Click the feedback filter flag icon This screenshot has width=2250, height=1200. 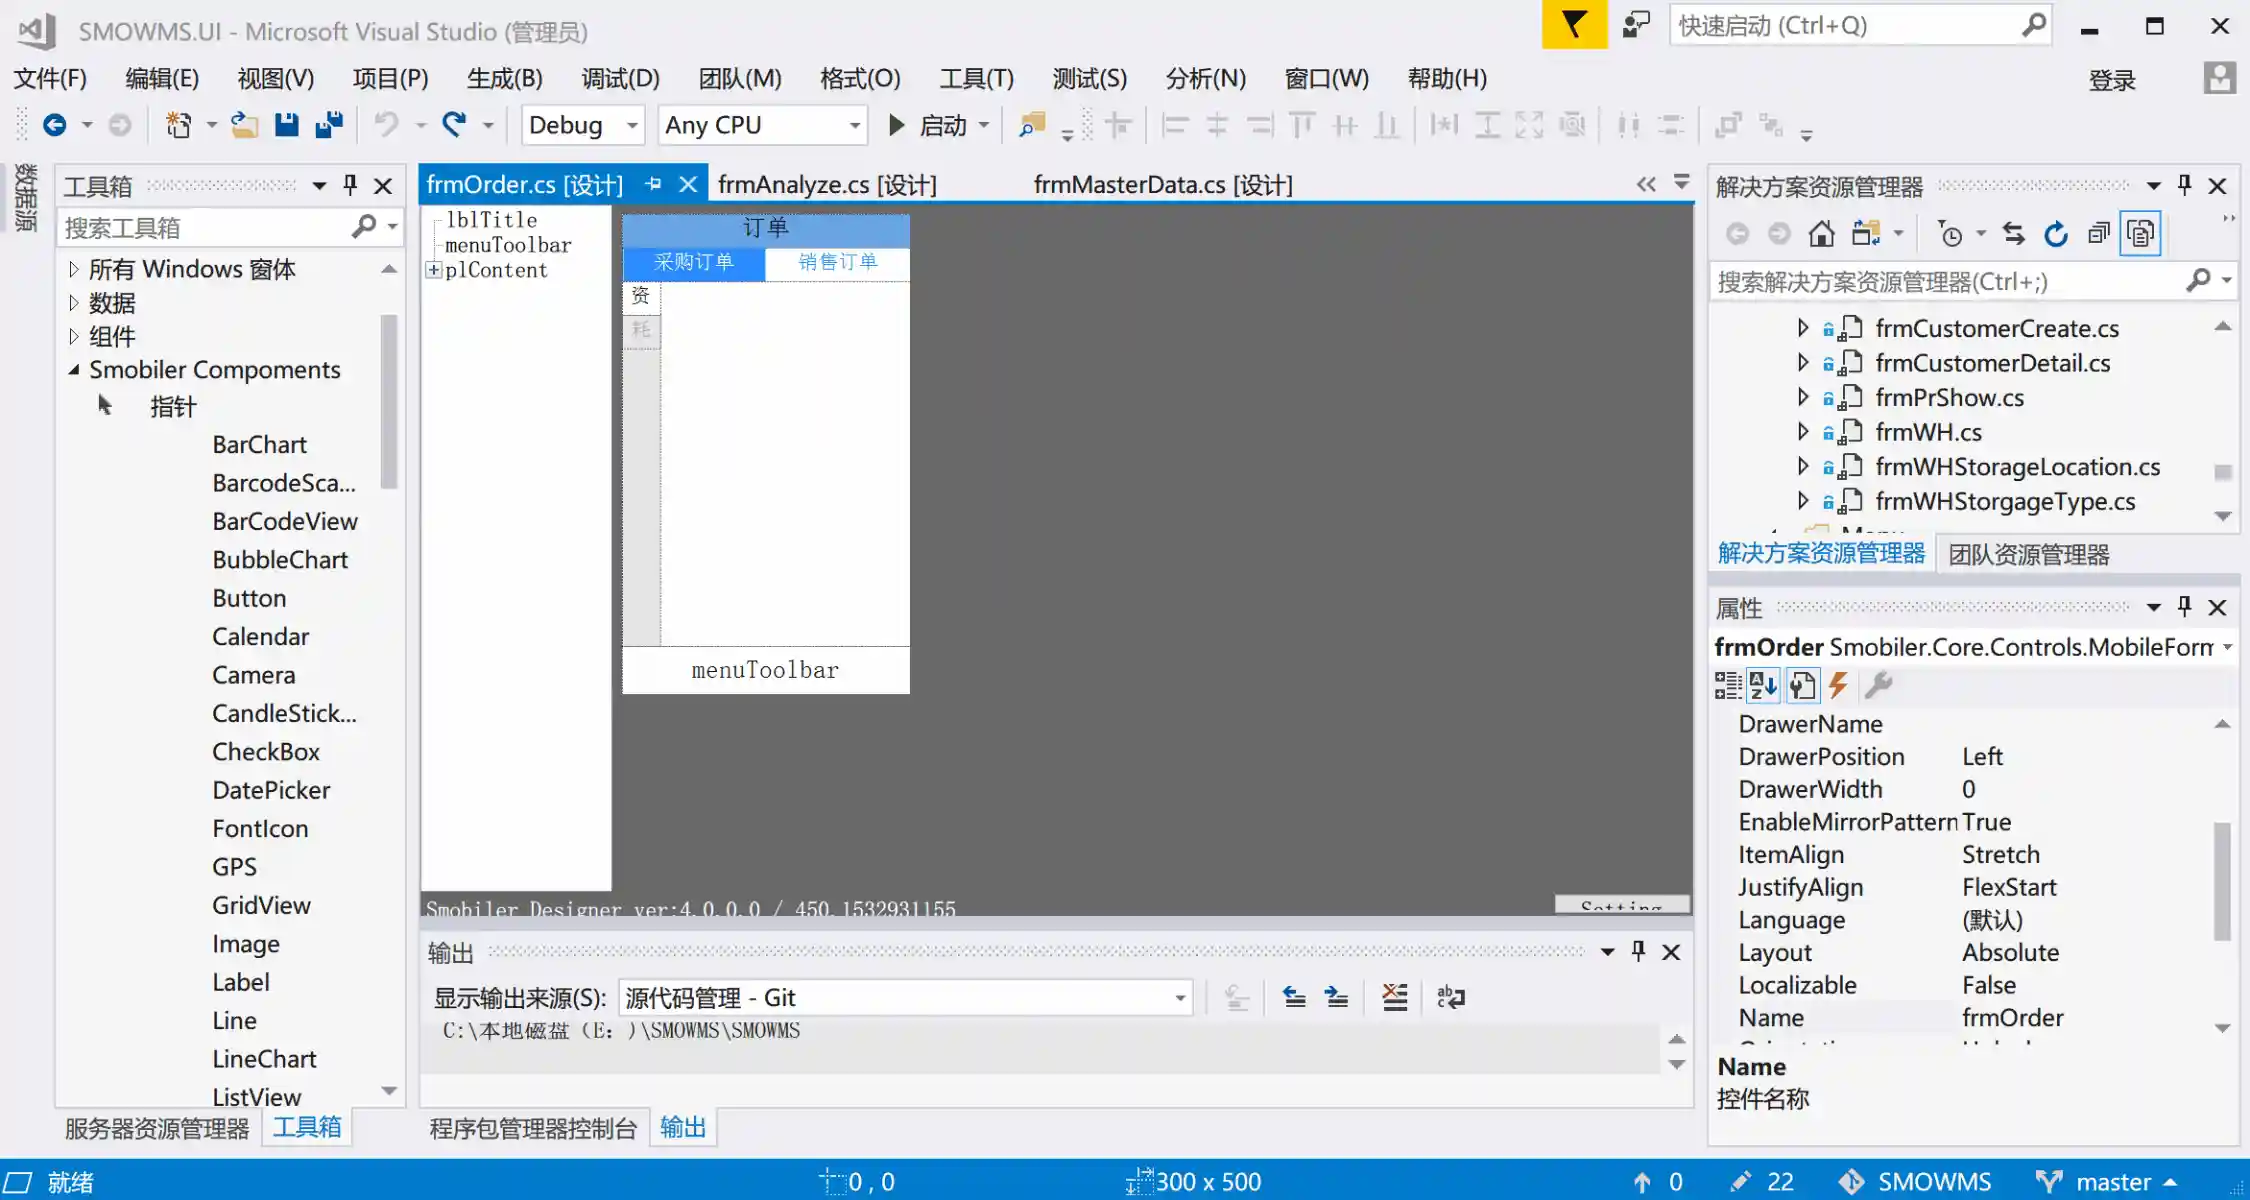pyautogui.click(x=1574, y=25)
